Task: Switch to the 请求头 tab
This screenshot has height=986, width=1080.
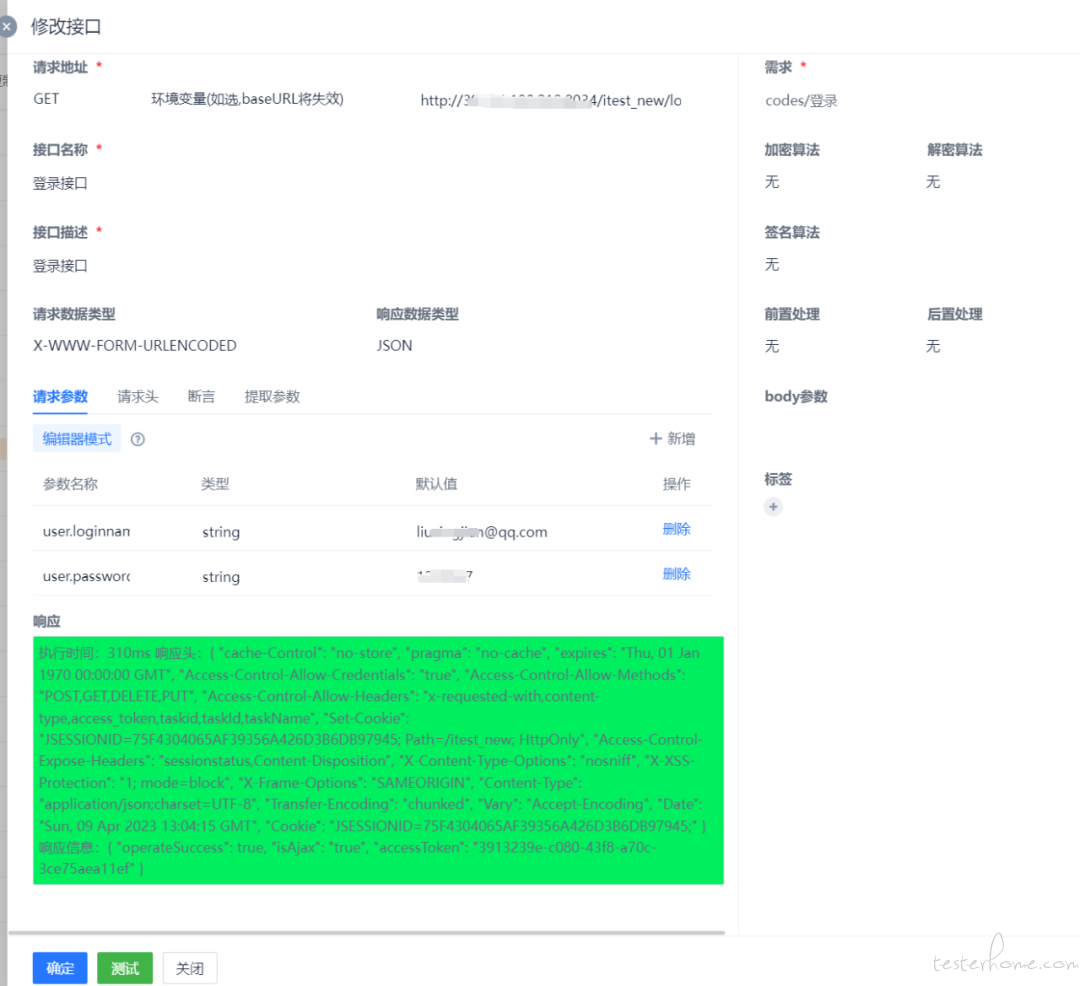Action: [x=138, y=397]
